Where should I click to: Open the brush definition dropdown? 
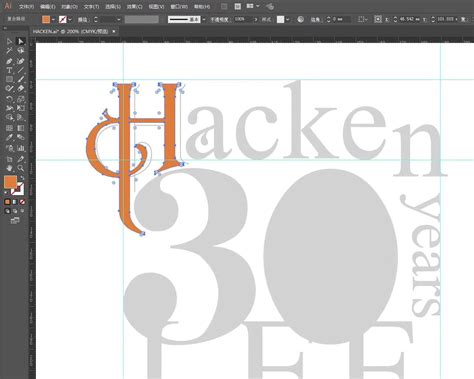[204, 20]
